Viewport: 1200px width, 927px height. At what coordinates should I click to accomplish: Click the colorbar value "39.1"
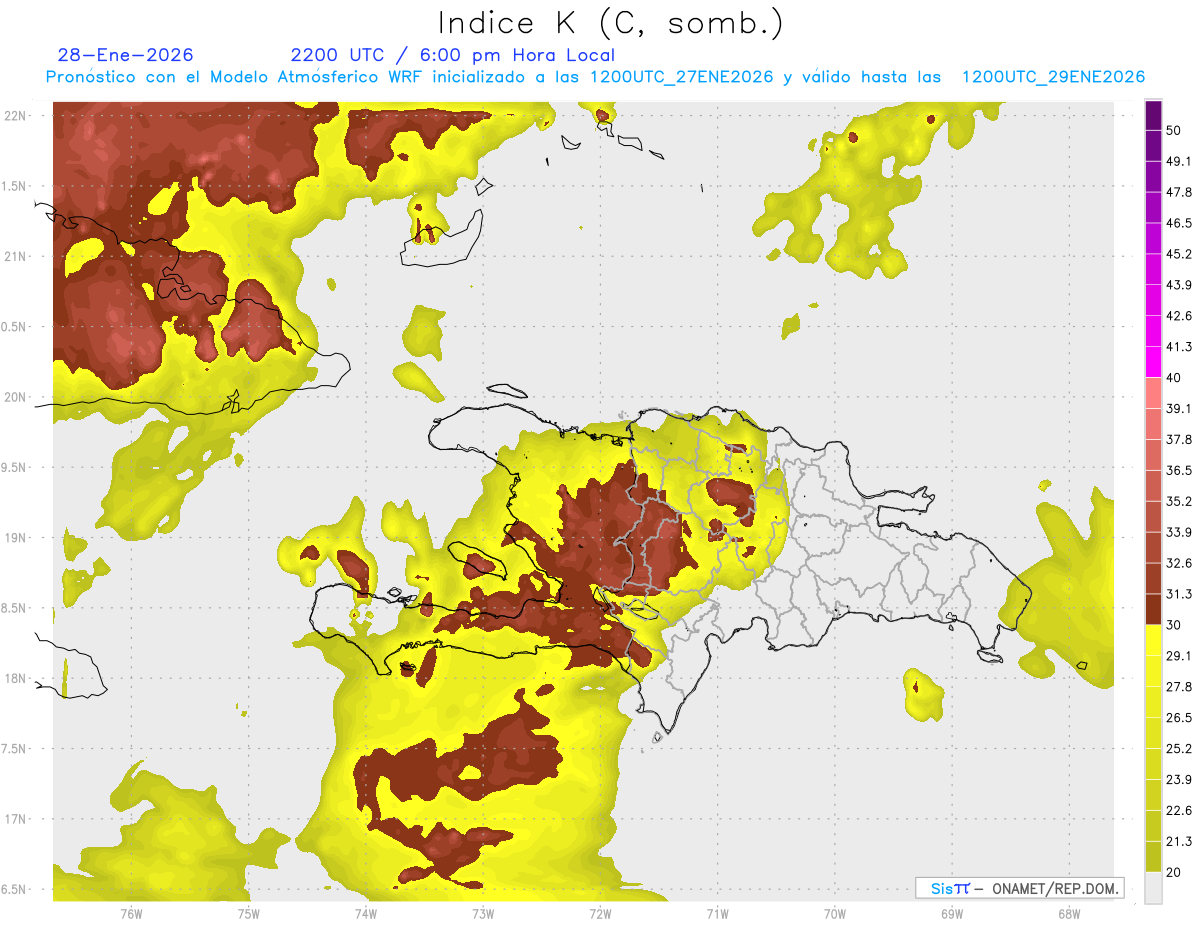point(1180,409)
